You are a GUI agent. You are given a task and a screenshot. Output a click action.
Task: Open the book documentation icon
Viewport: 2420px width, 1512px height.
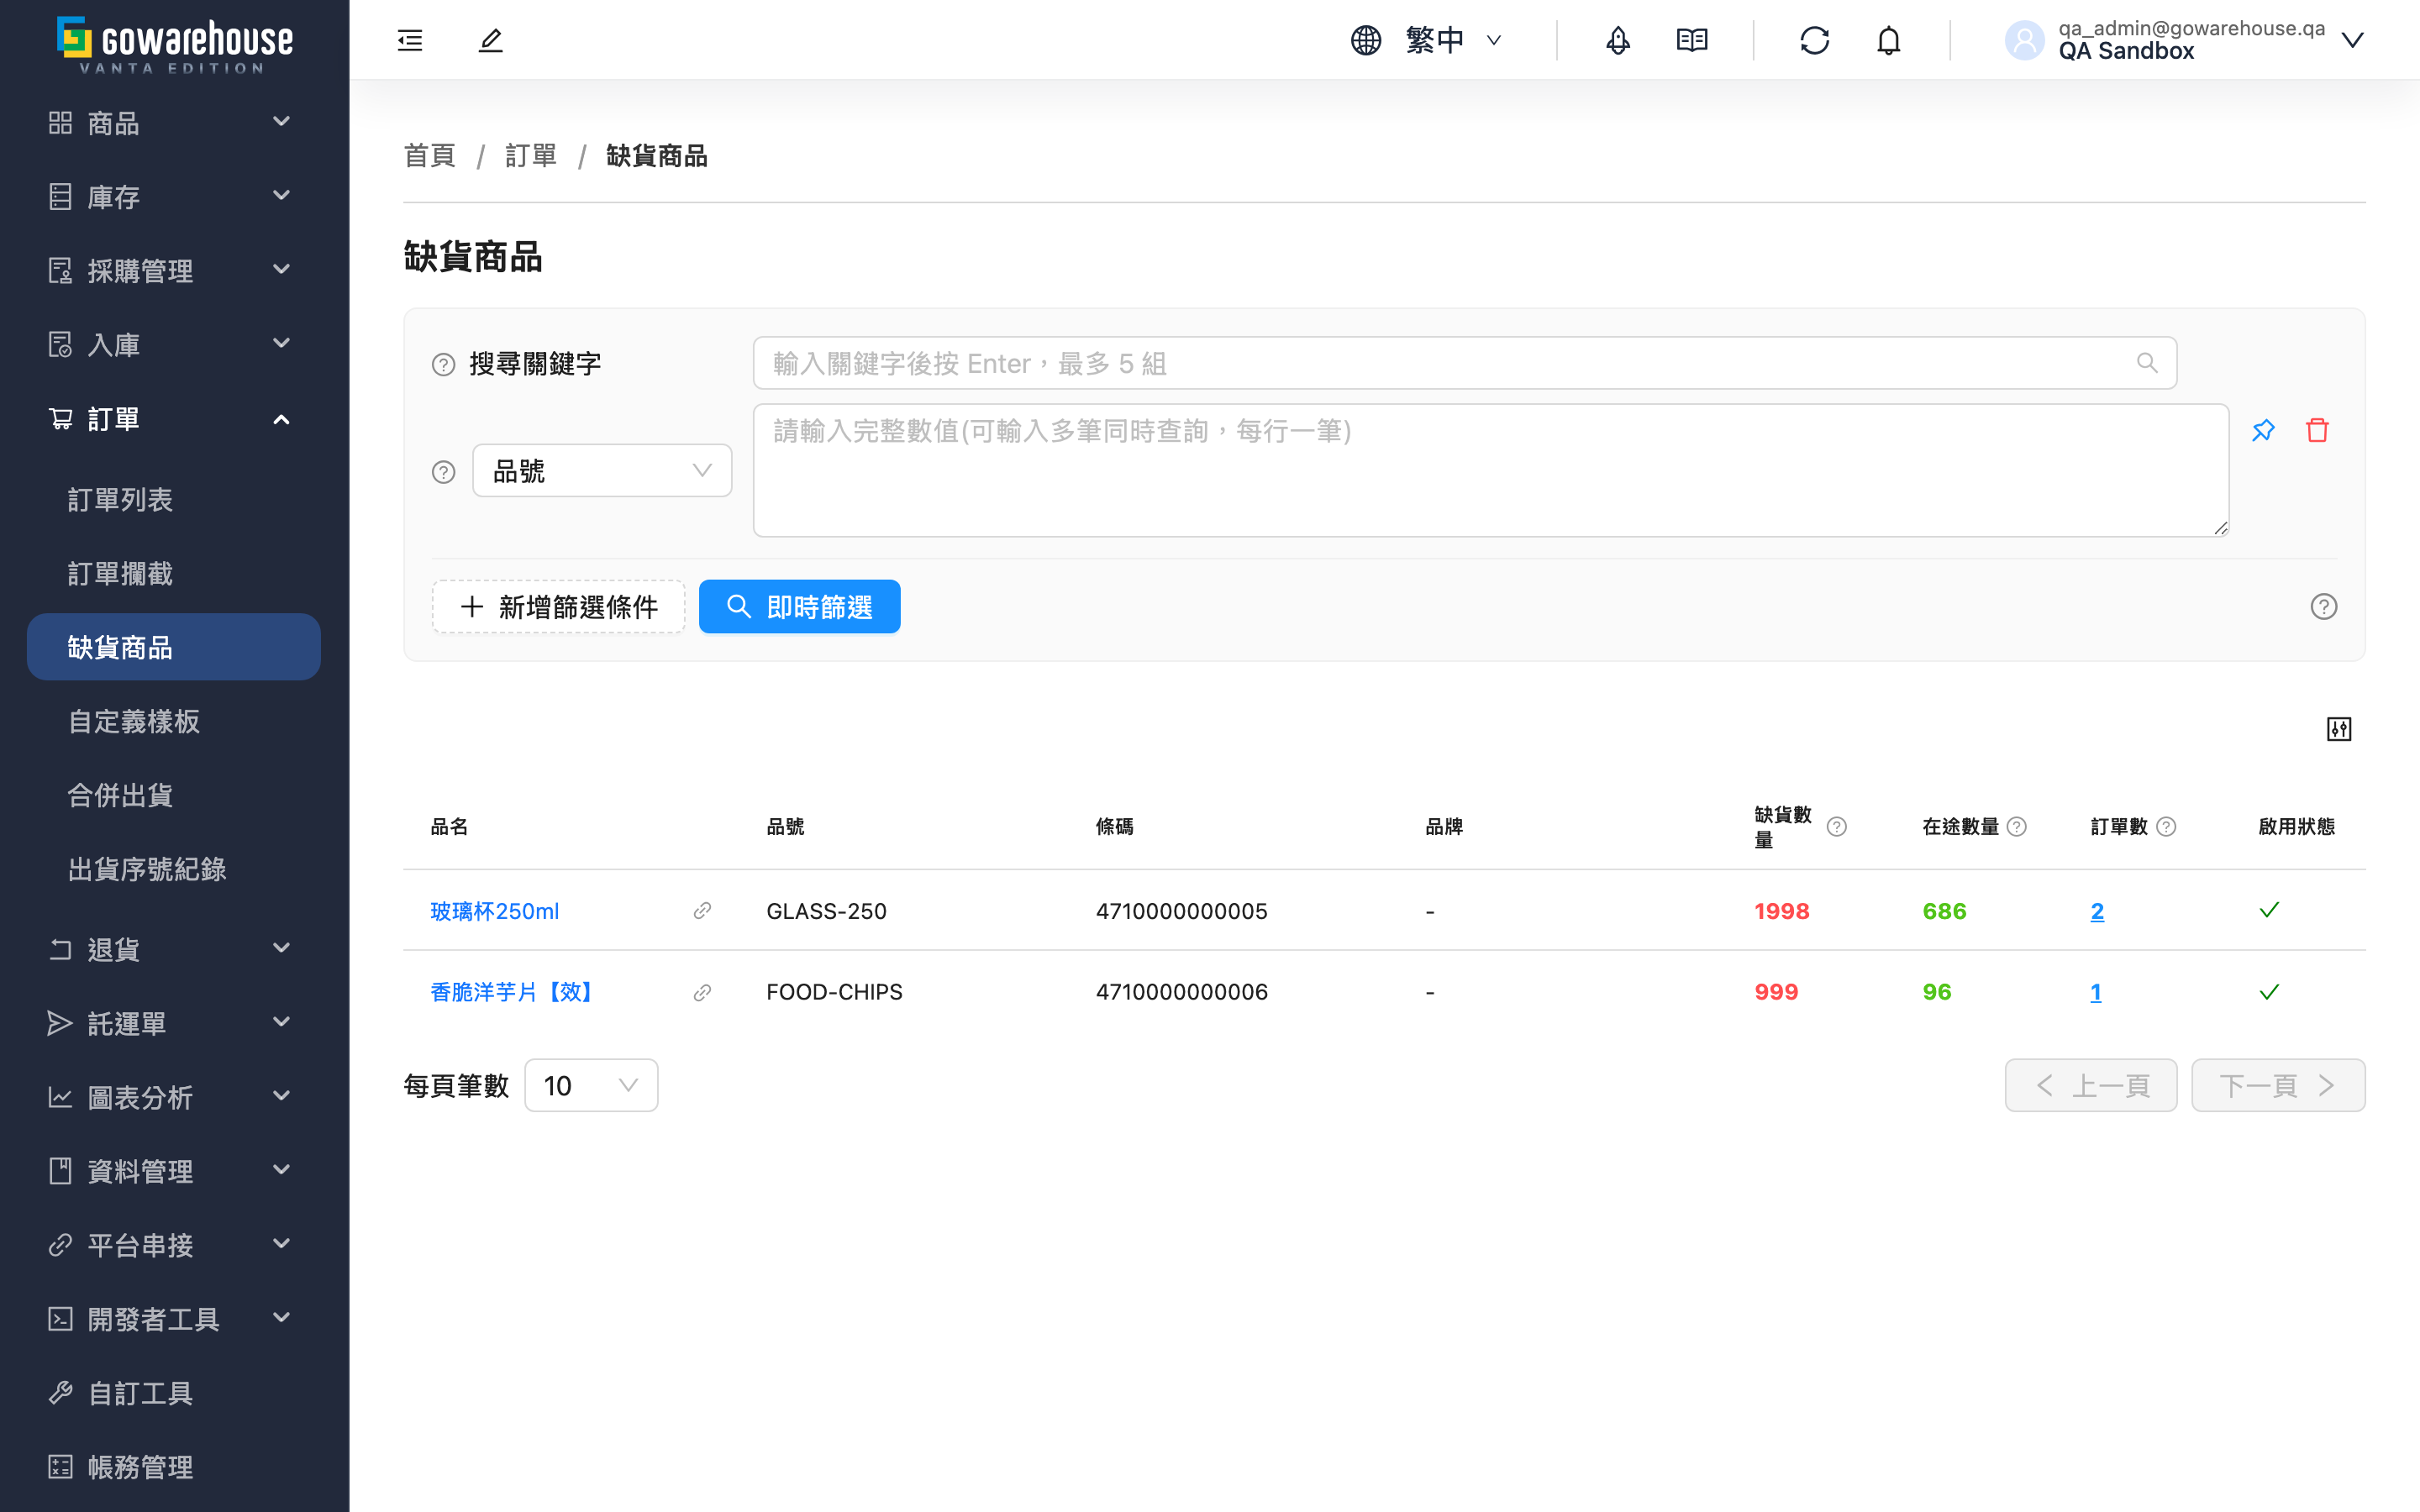[x=1692, y=40]
